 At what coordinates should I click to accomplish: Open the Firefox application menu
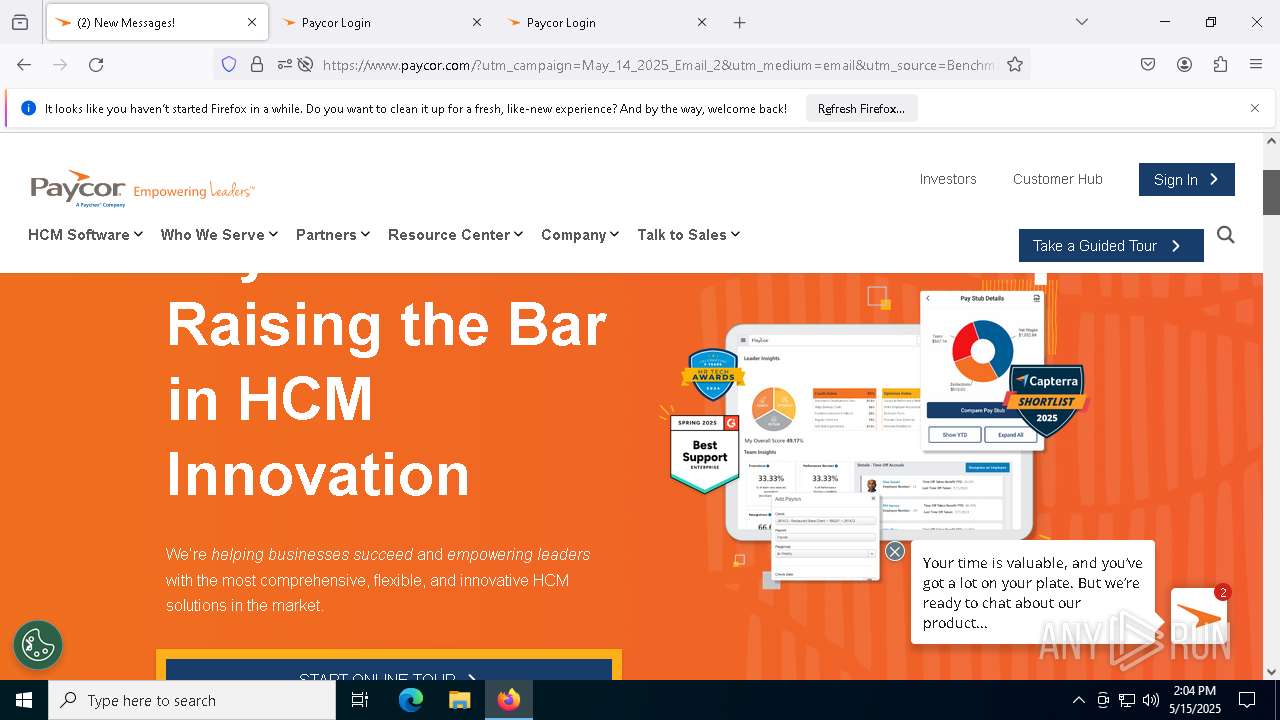[1256, 65]
